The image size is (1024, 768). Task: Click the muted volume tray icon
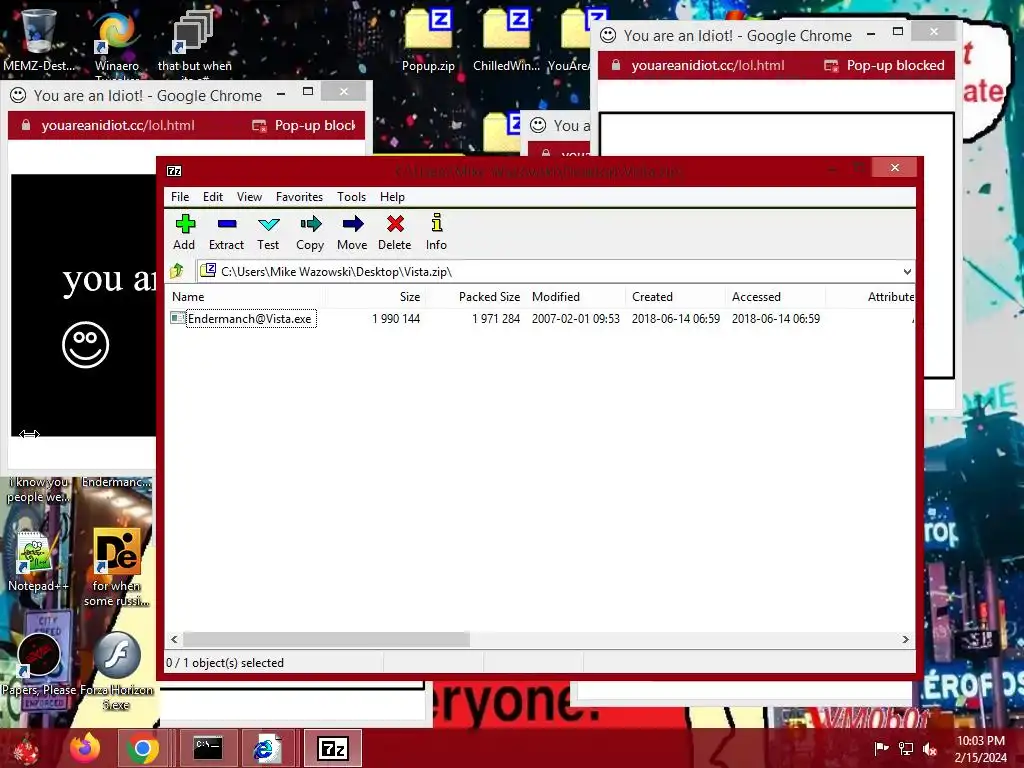(x=930, y=748)
